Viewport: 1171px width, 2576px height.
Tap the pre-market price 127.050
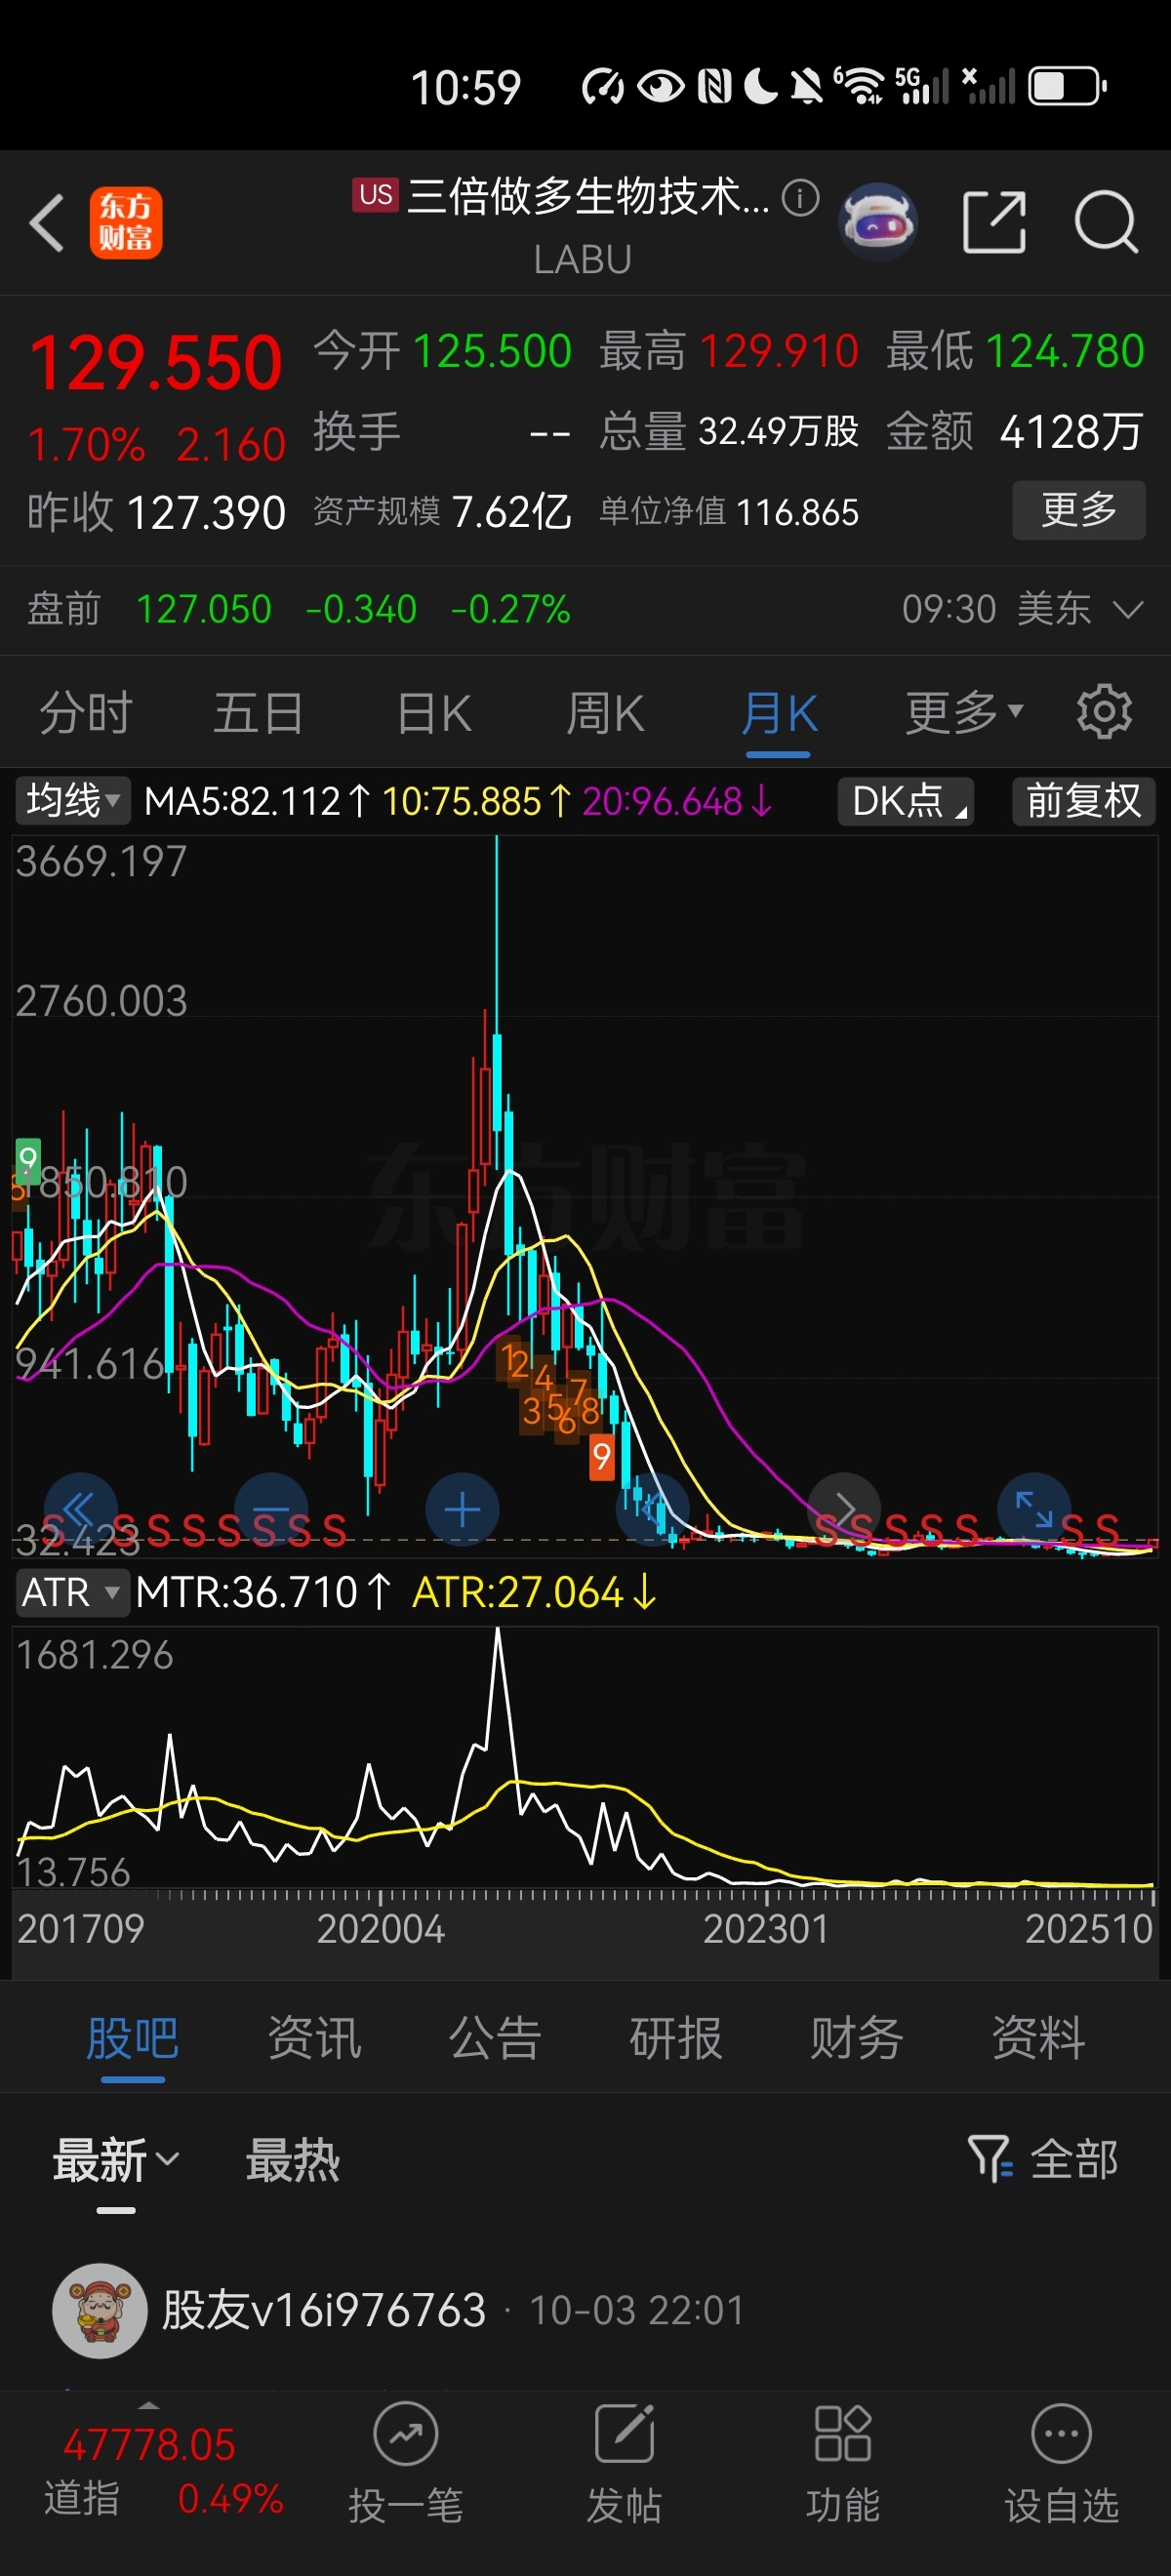(x=203, y=609)
